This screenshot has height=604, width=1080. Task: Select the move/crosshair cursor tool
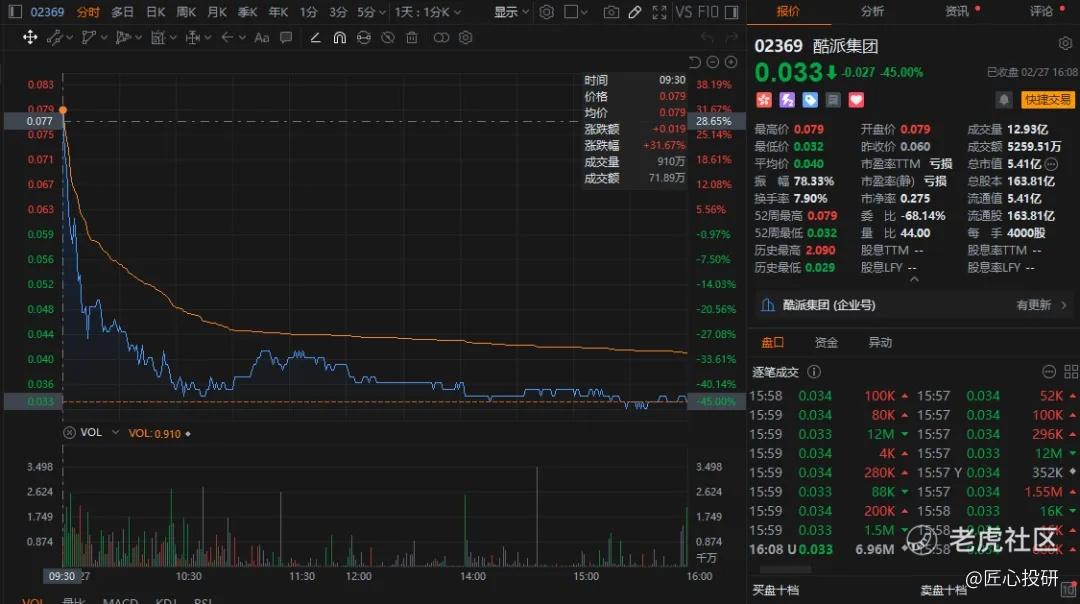coord(30,37)
